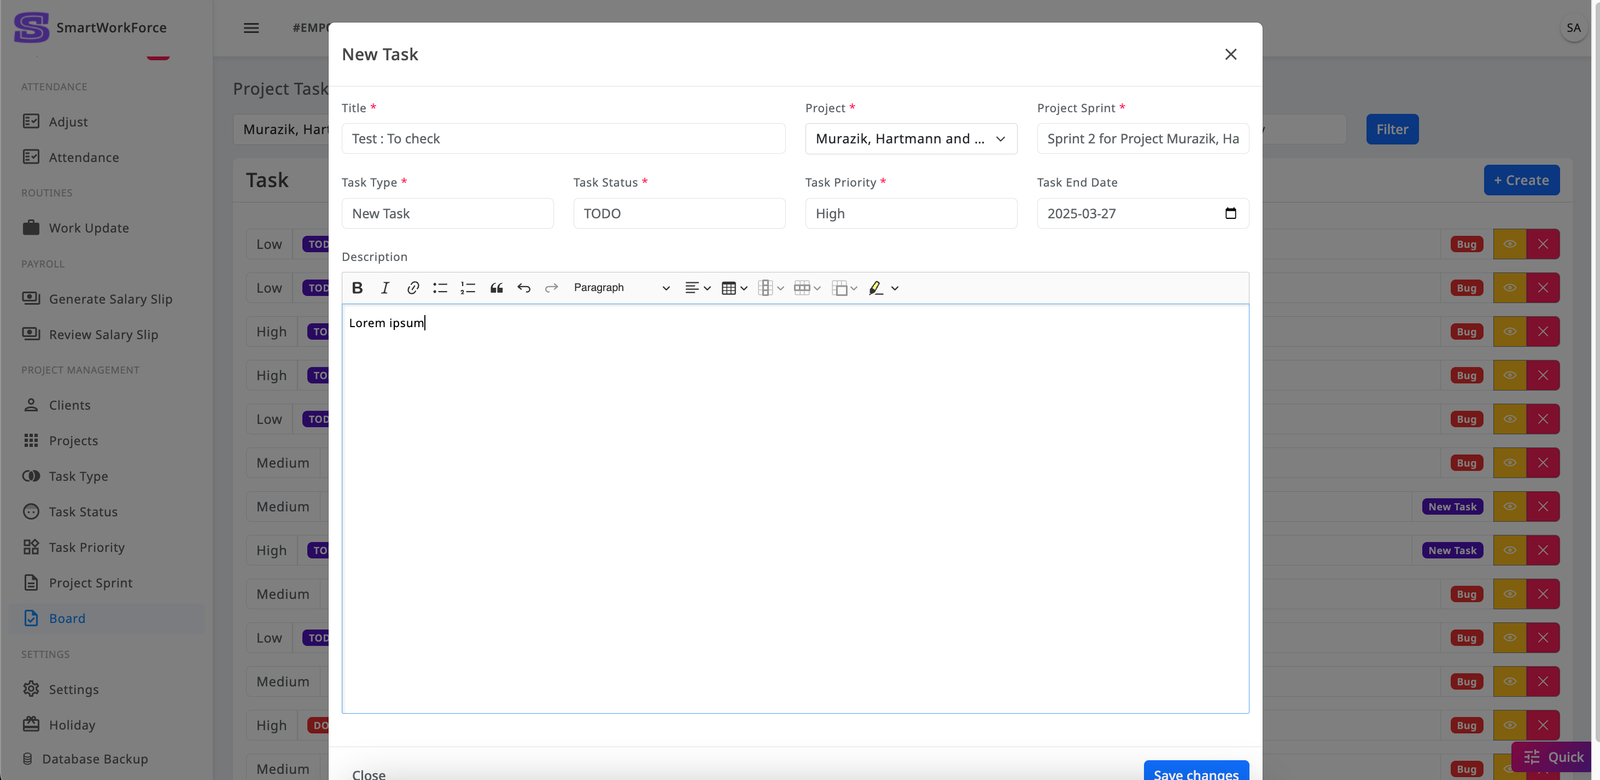Open Work Update in the sidebar

click(x=89, y=228)
